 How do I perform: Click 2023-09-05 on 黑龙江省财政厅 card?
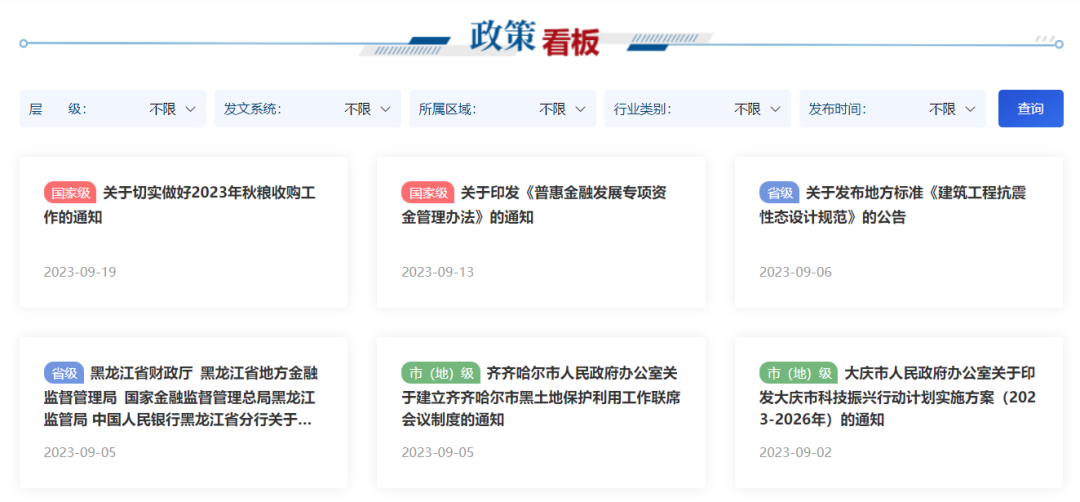click(80, 452)
